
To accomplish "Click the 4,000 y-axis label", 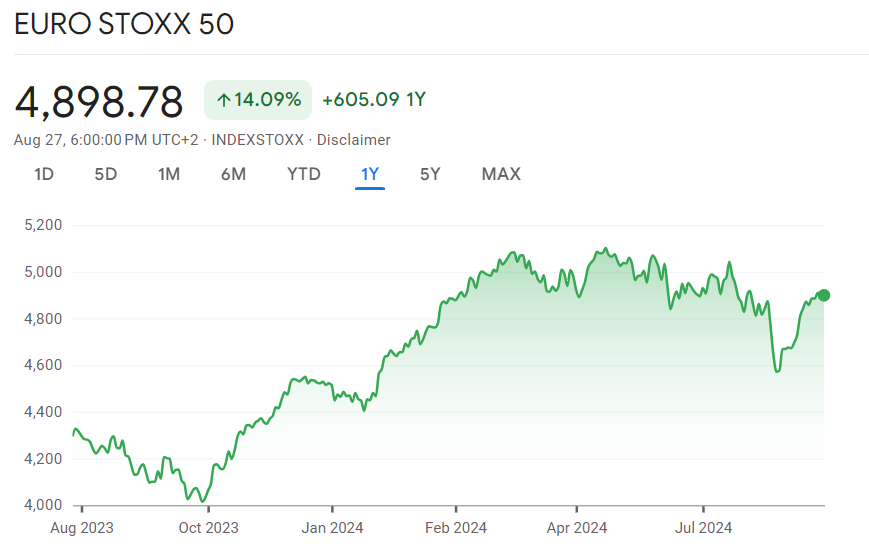I will tap(43, 505).
